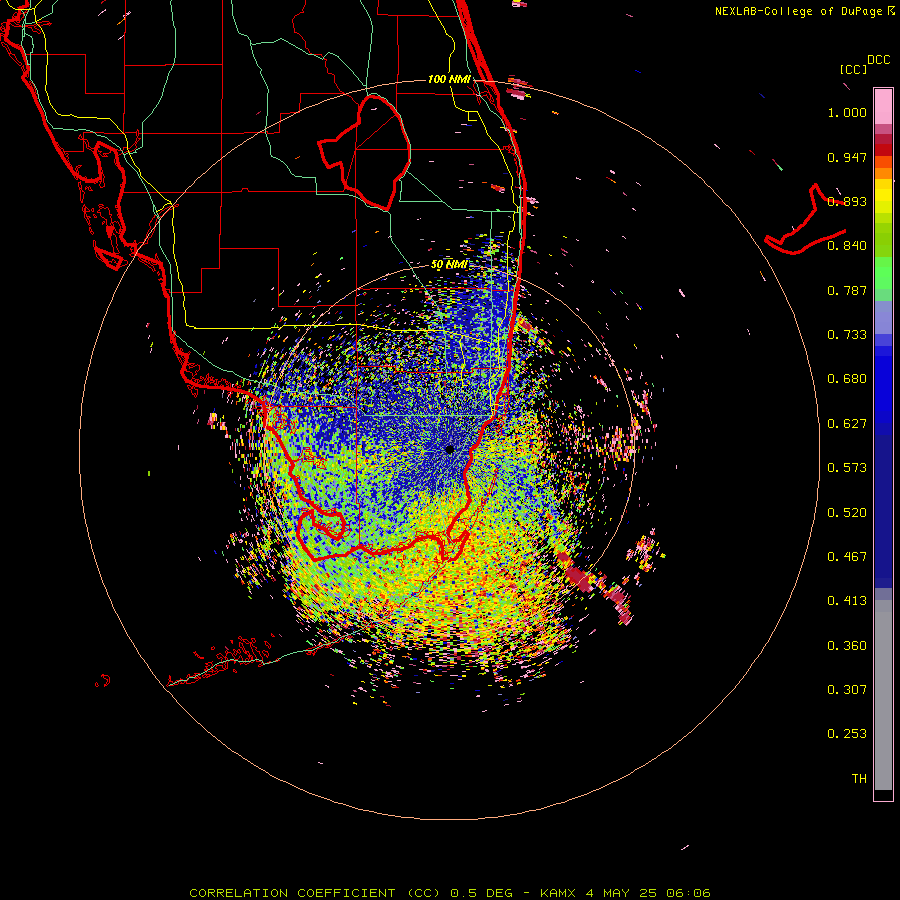Image resolution: width=900 pixels, height=900 pixels.
Task: Click the 0.253 scale value
Action: coord(847,734)
